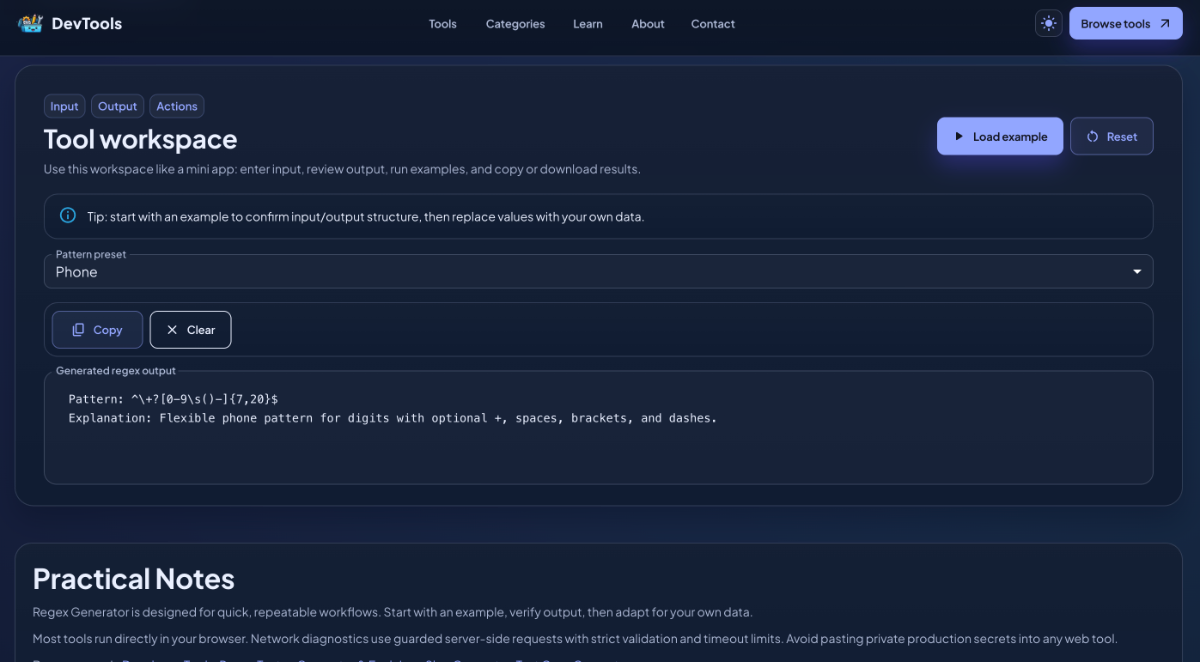This screenshot has height=662, width=1200.
Task: Click the Reset button
Action: 1111,136
